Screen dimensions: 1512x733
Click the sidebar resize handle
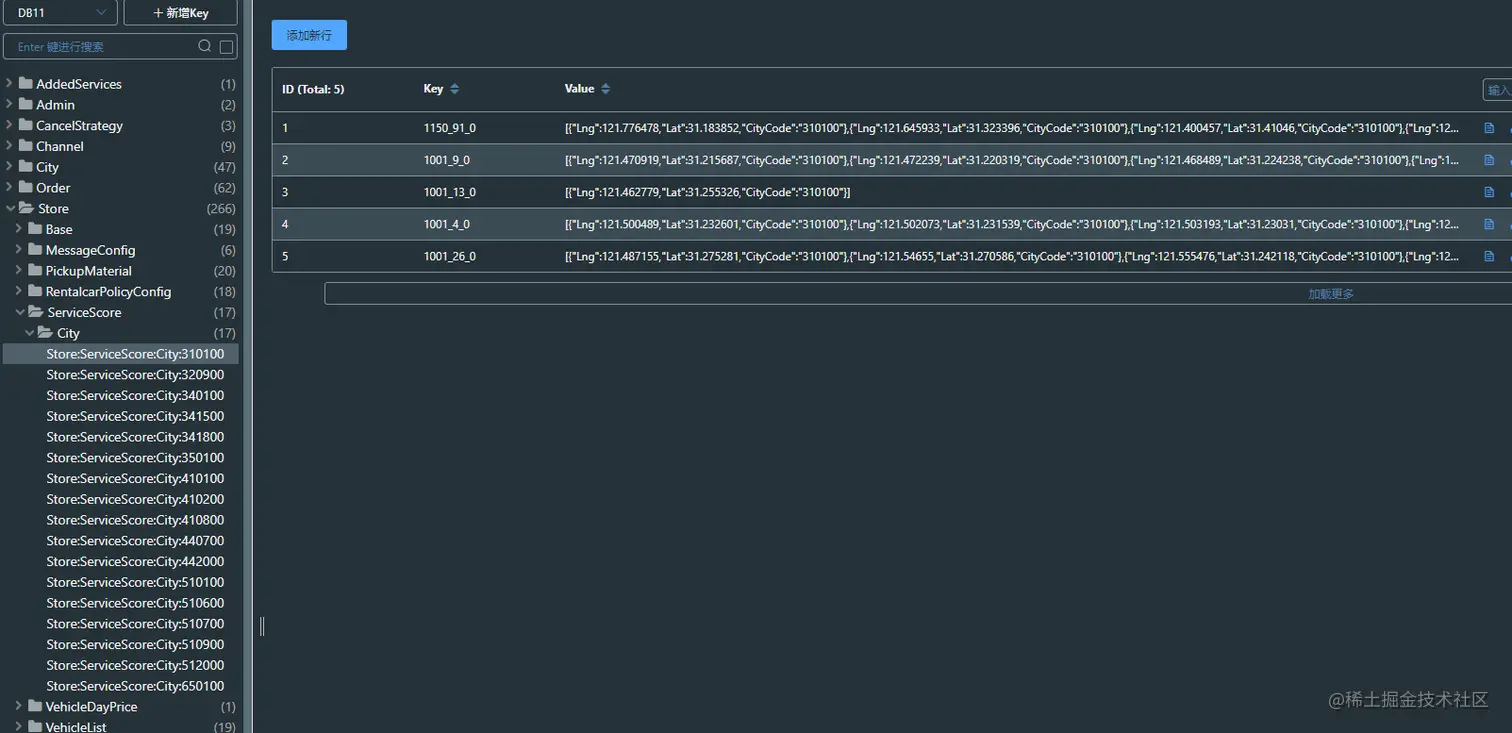point(262,626)
